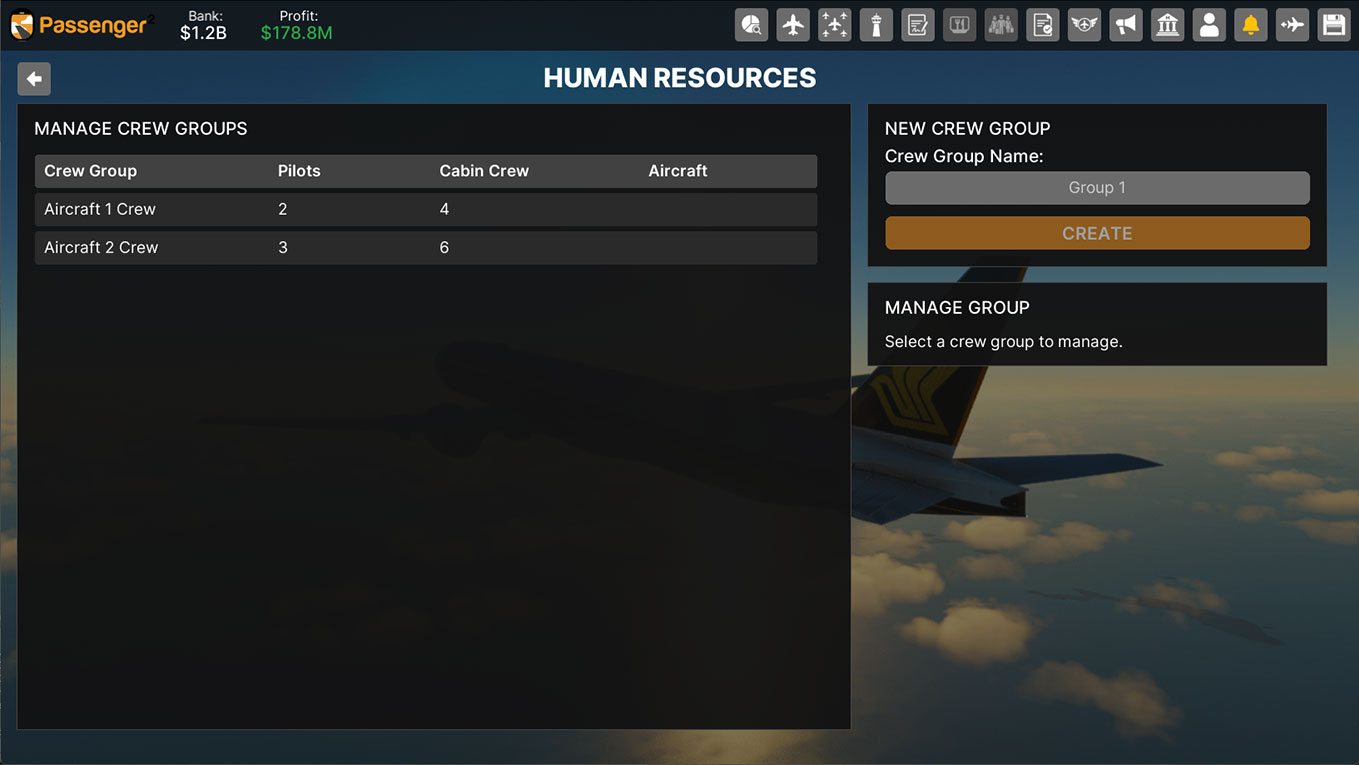The height and width of the screenshot is (765, 1359).
Task: Click the document with checkmark icon
Action: (x=1042, y=25)
